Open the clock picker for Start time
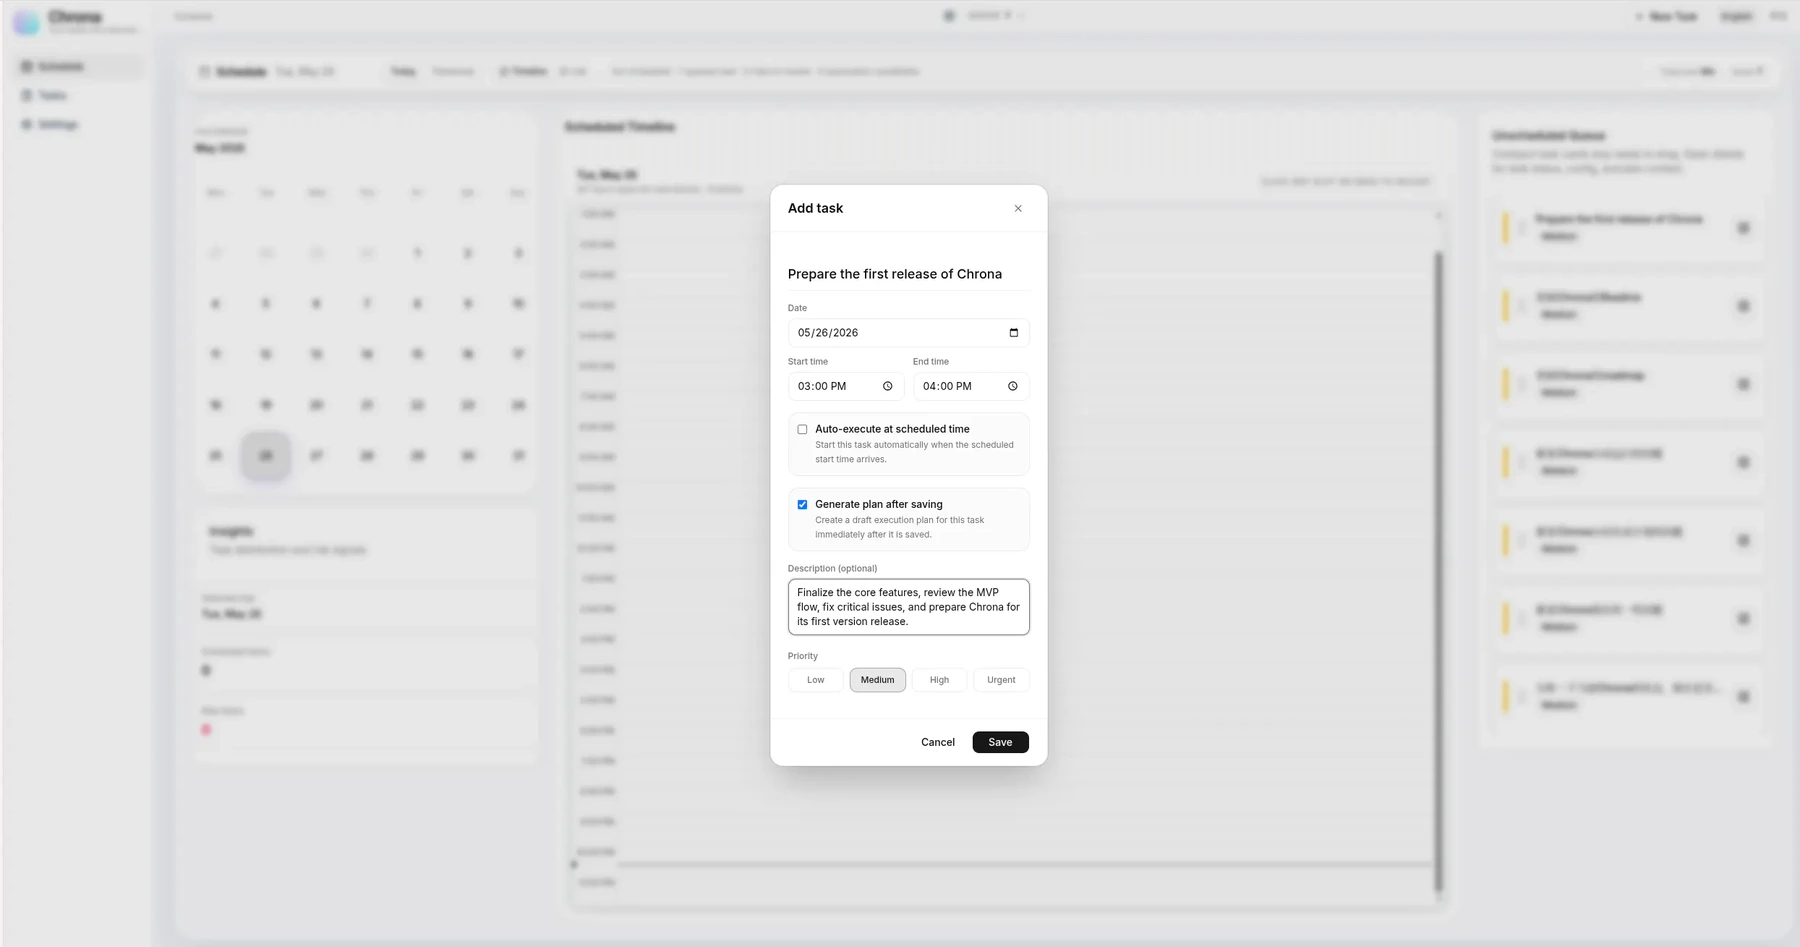This screenshot has height=947, width=1800. (887, 386)
